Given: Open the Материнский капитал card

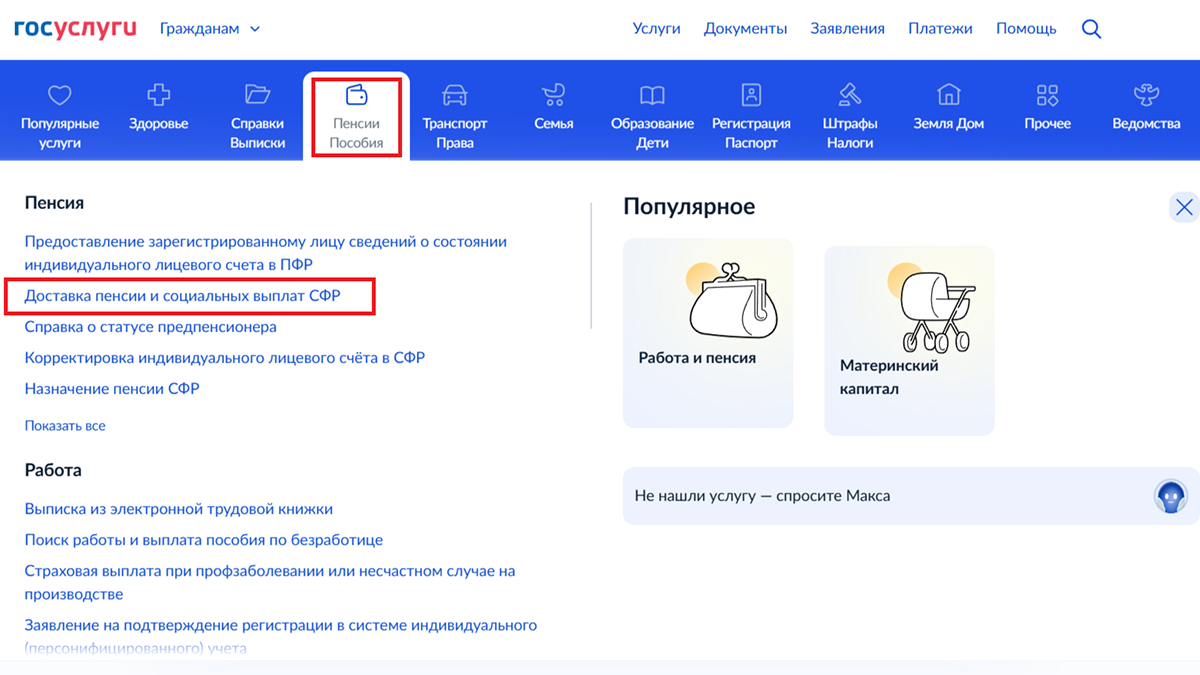Looking at the screenshot, I should point(909,340).
